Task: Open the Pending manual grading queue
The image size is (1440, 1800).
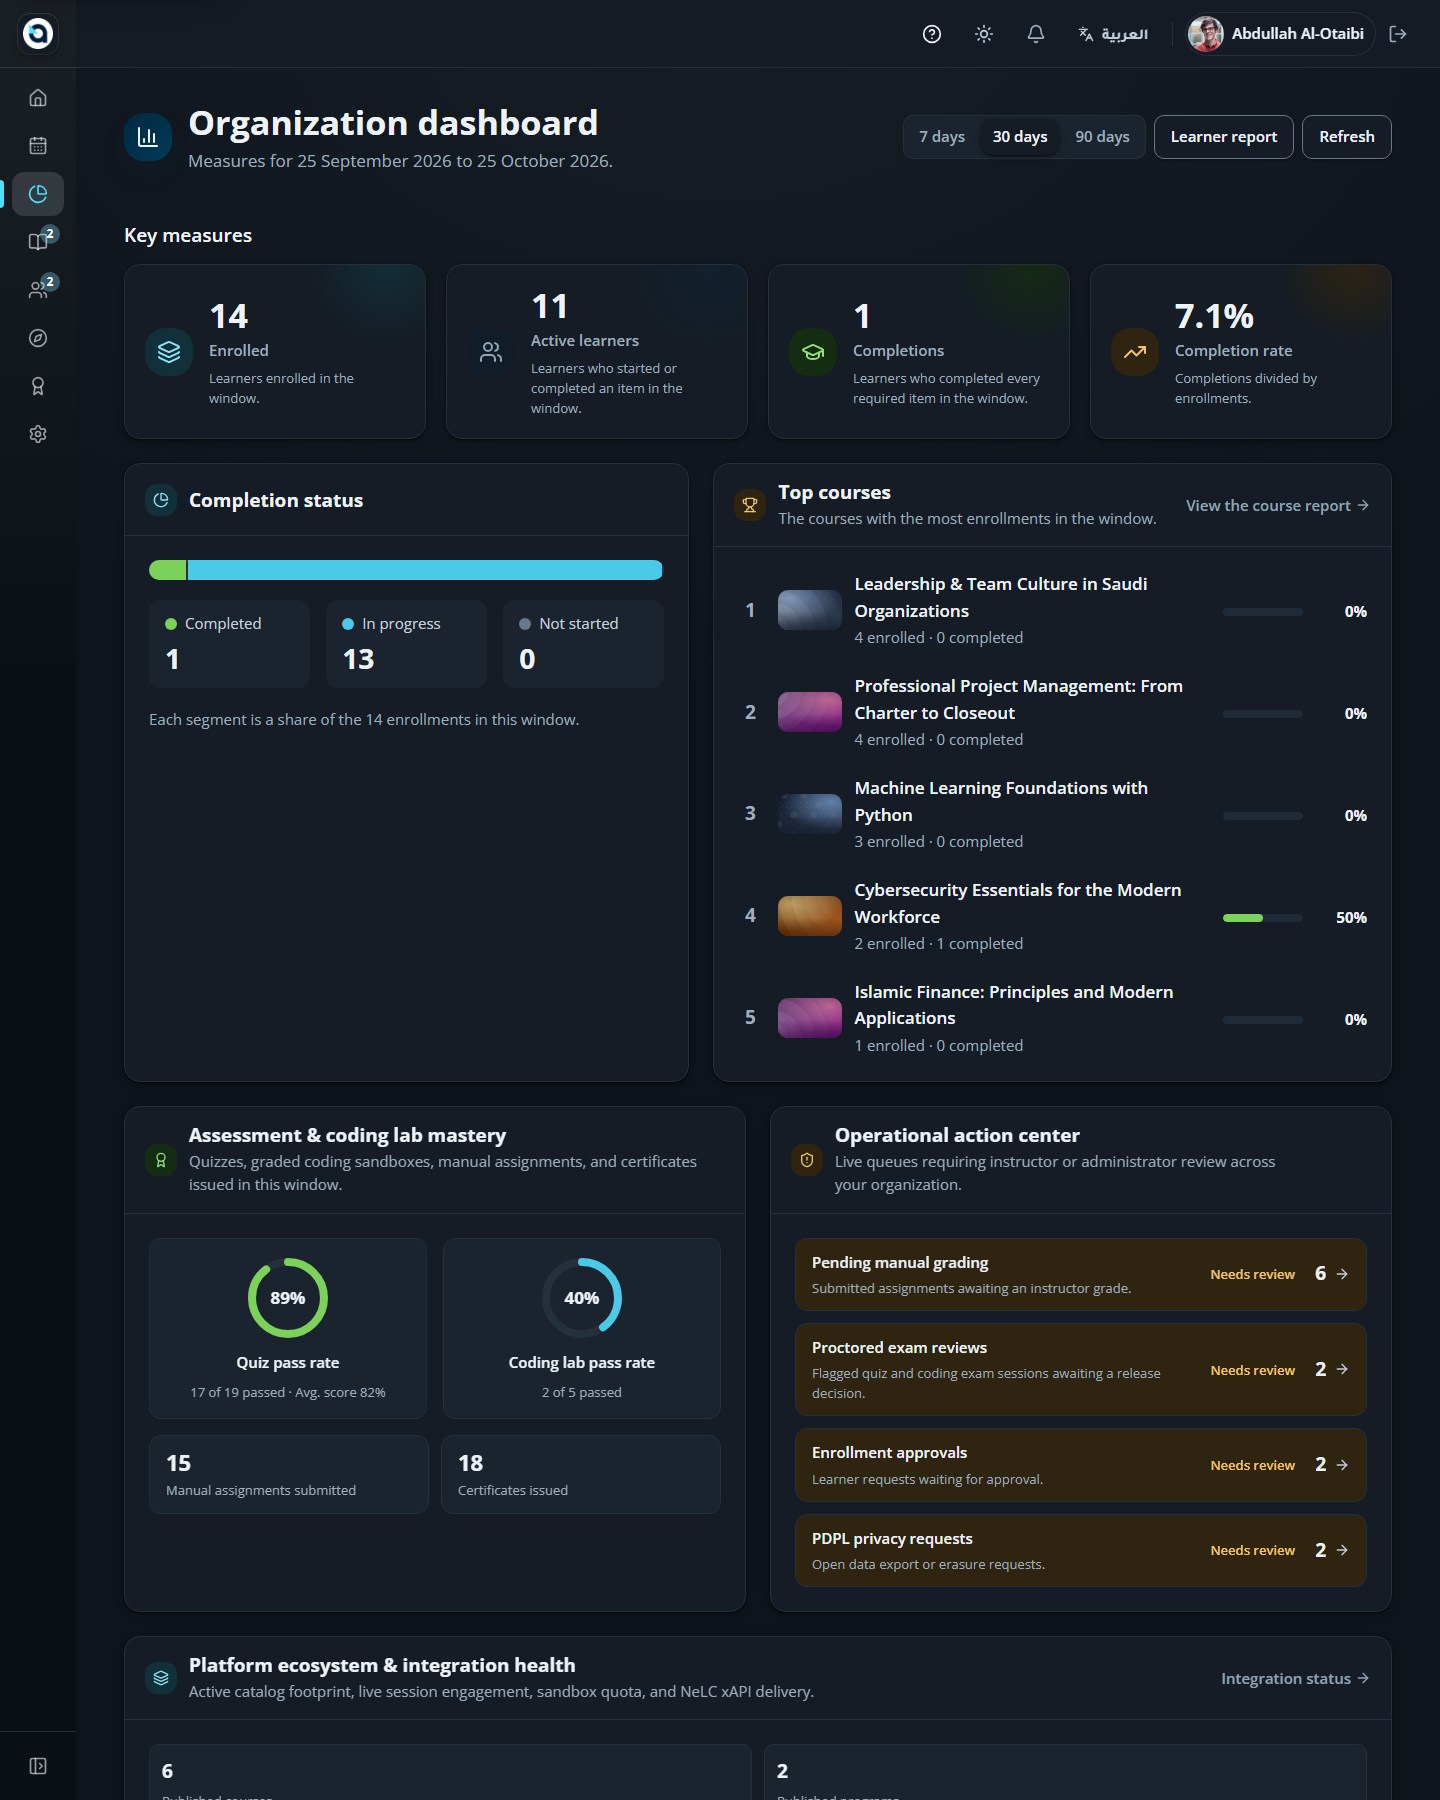Action: point(1080,1275)
